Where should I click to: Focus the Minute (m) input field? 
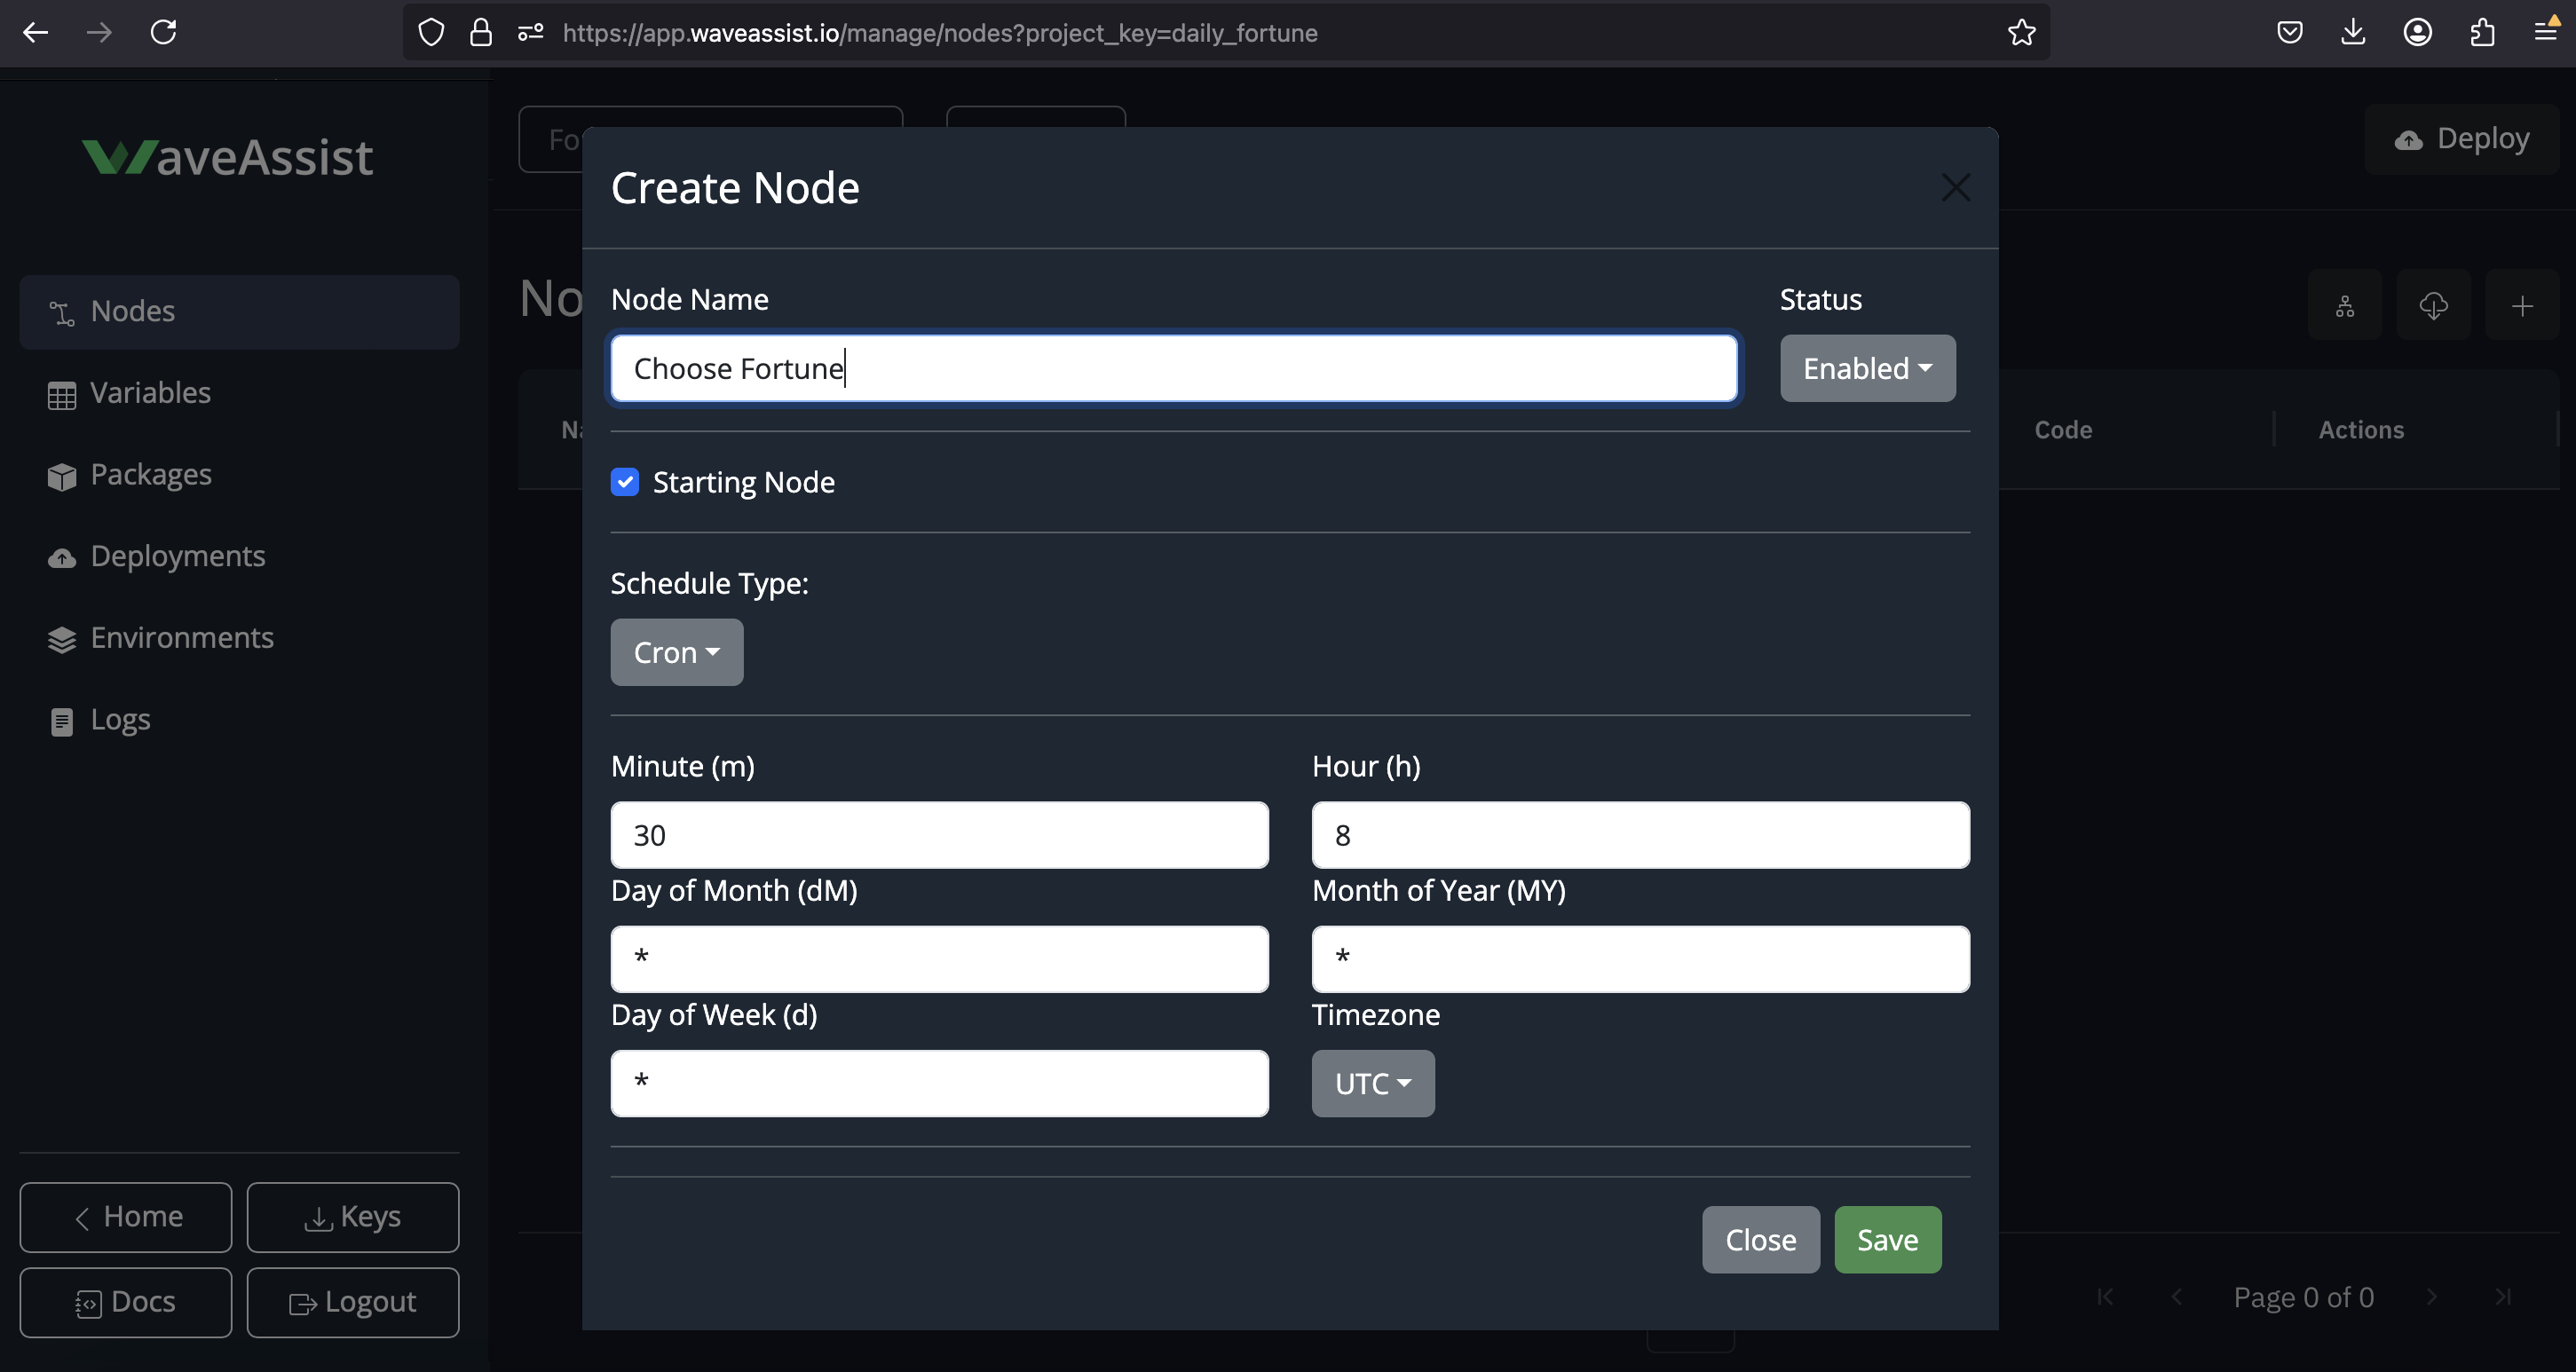click(x=939, y=835)
